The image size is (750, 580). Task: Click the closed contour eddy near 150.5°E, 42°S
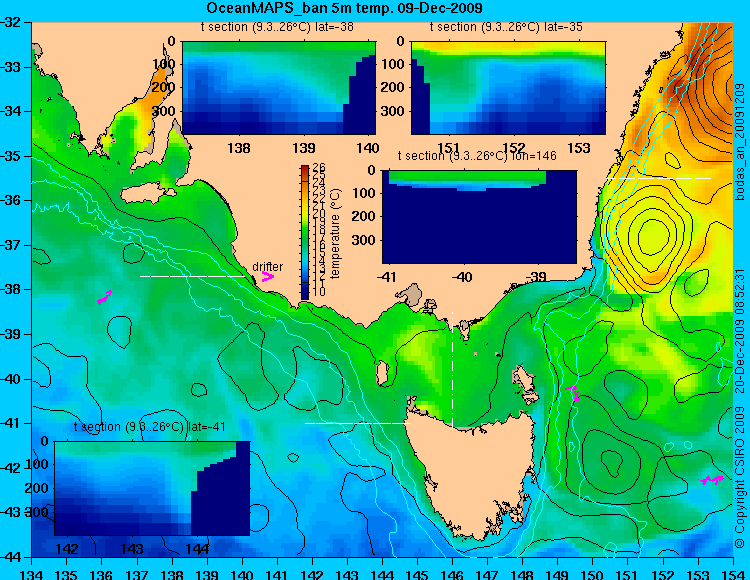[x=612, y=462]
